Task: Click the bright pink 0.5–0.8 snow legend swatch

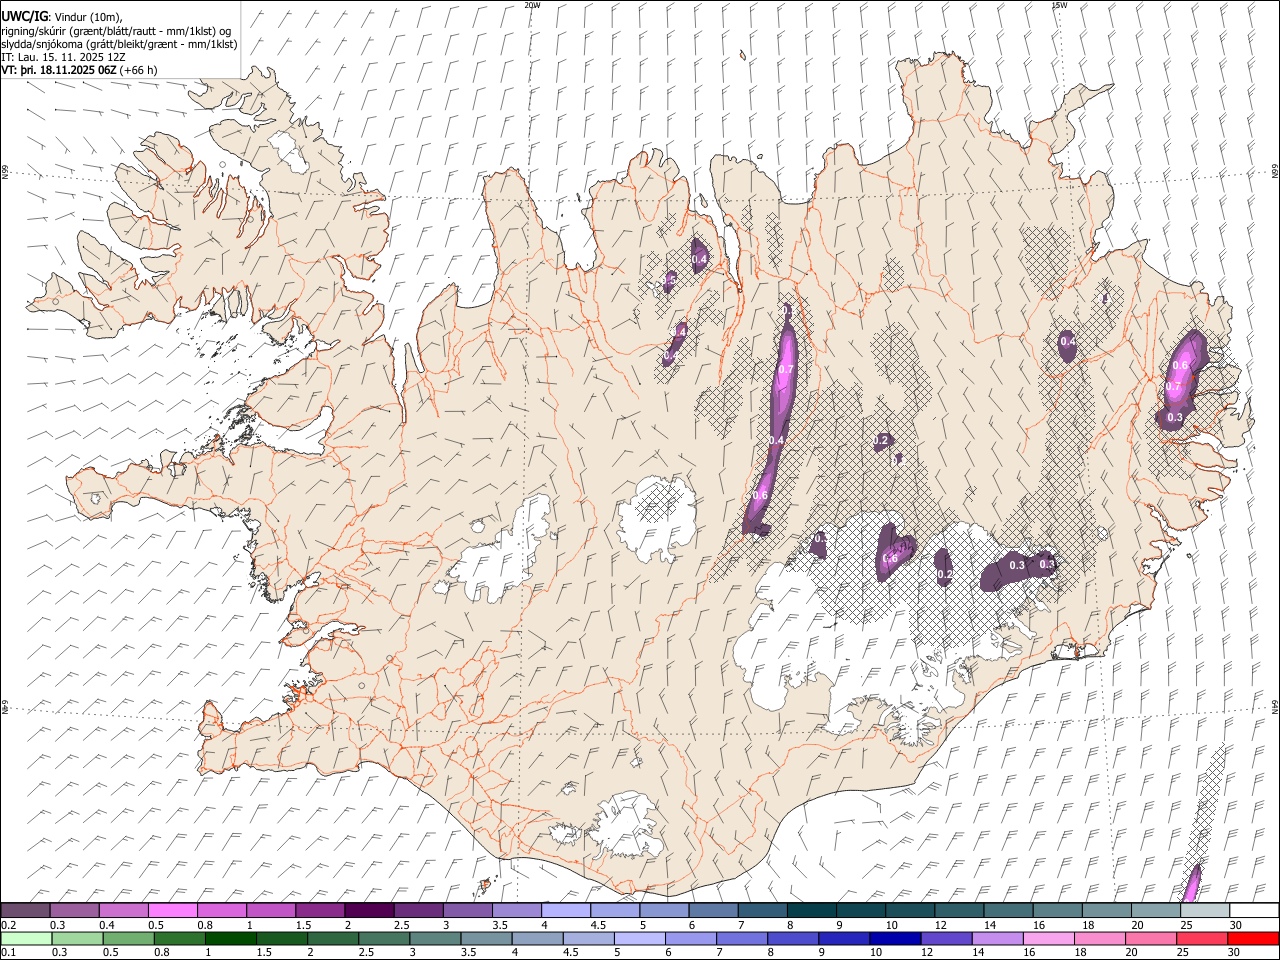Action: 173,910
